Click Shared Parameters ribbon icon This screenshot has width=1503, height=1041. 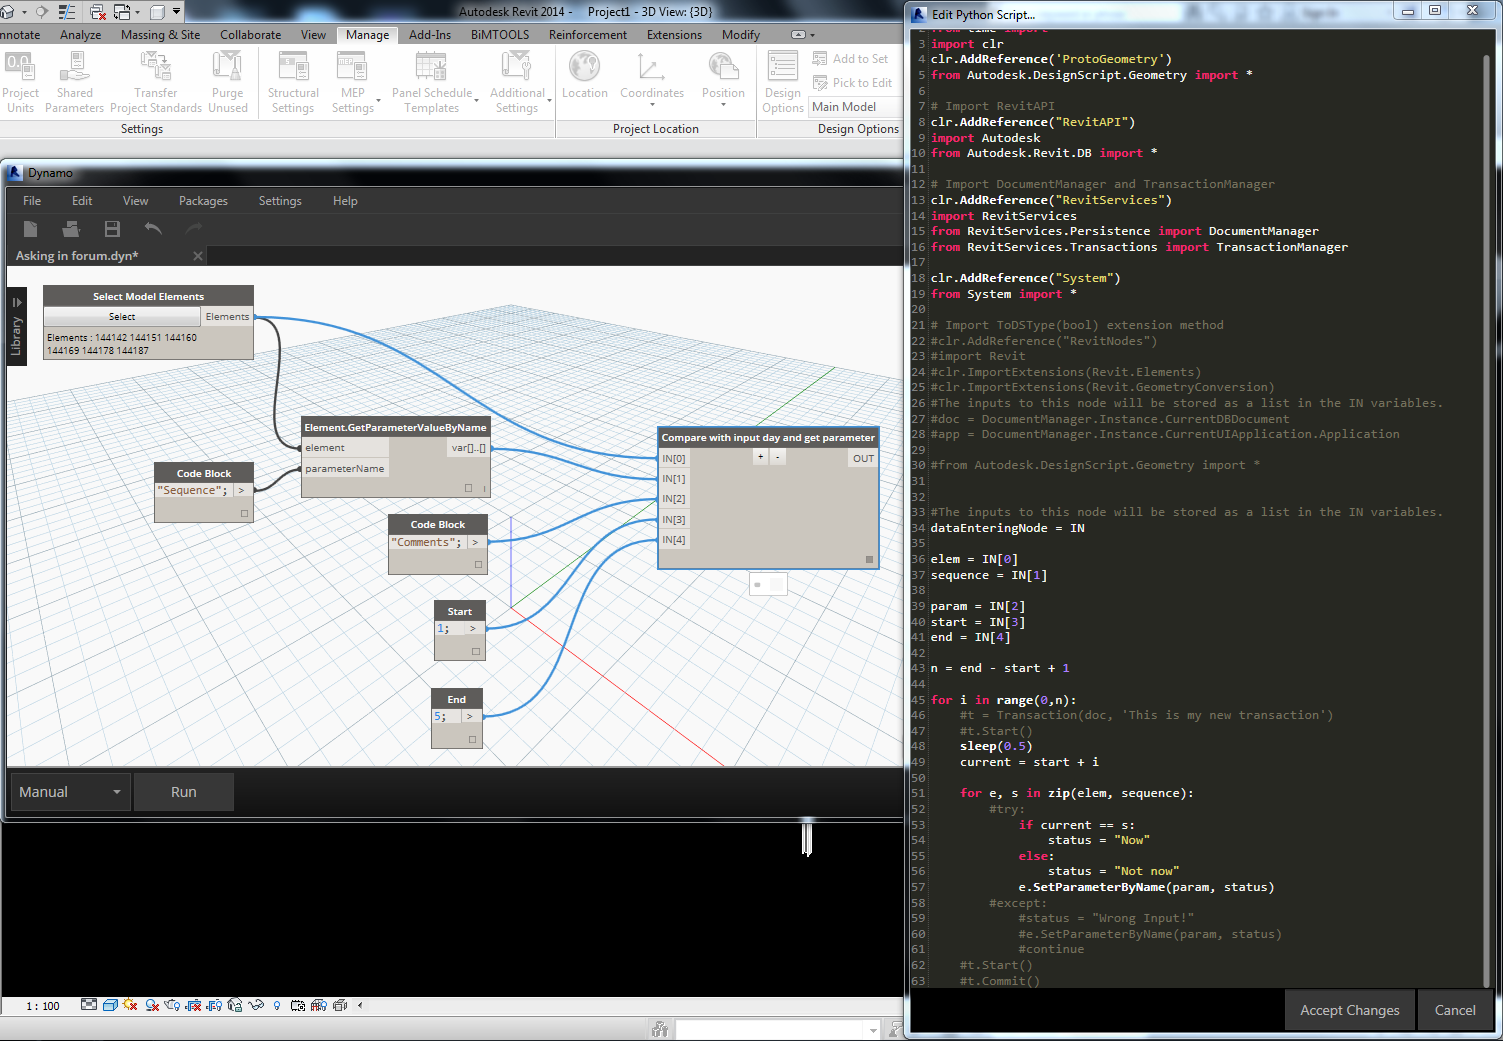coord(74,68)
